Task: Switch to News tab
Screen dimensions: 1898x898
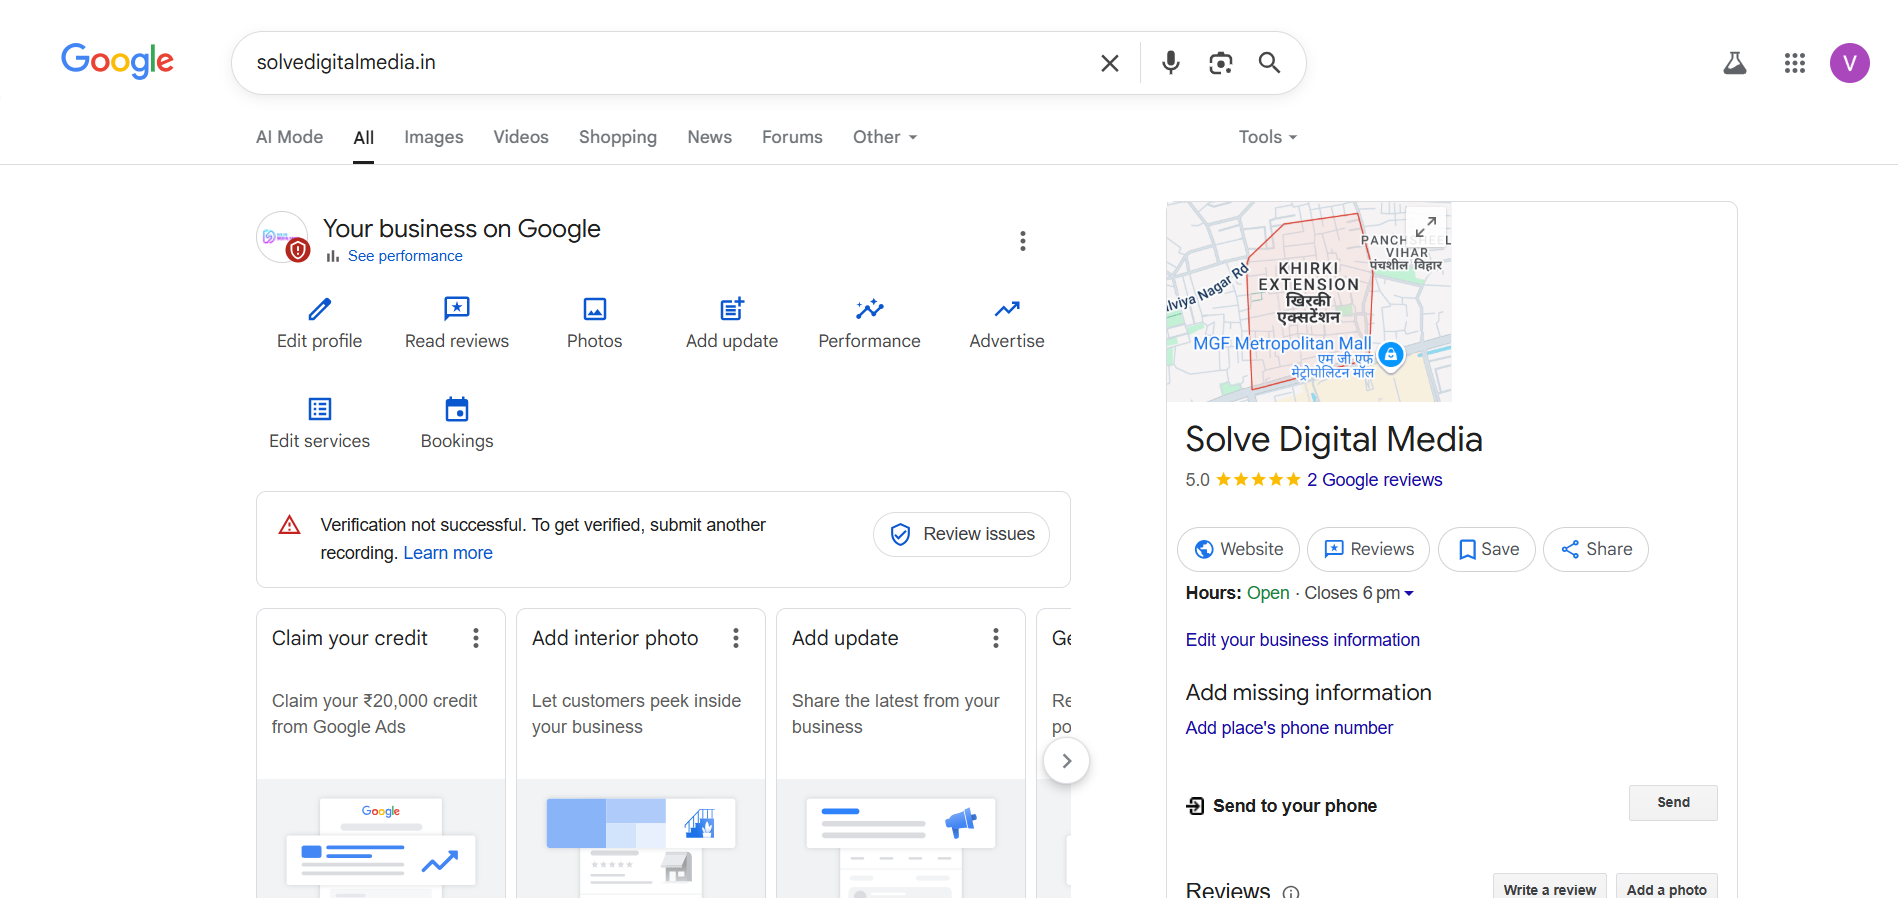Action: [709, 137]
